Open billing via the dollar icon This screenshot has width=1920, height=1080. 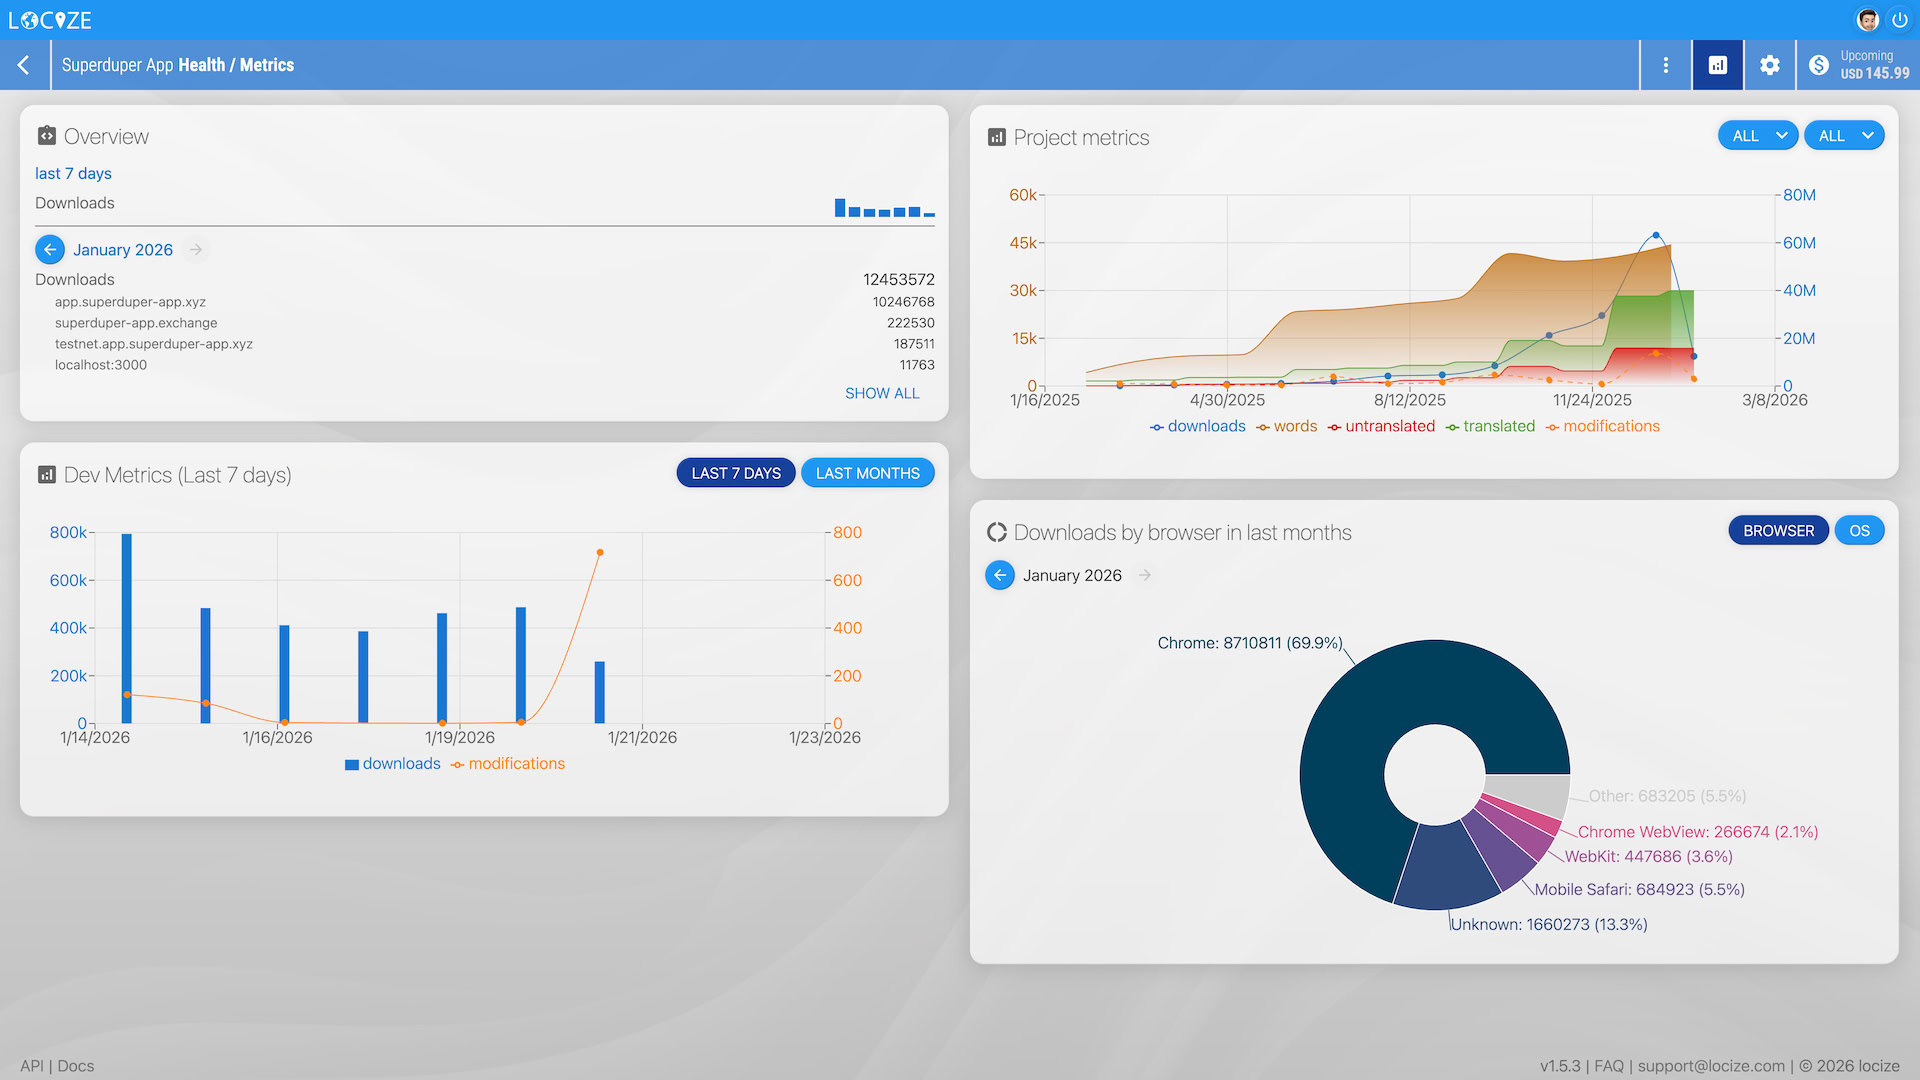pos(1819,64)
